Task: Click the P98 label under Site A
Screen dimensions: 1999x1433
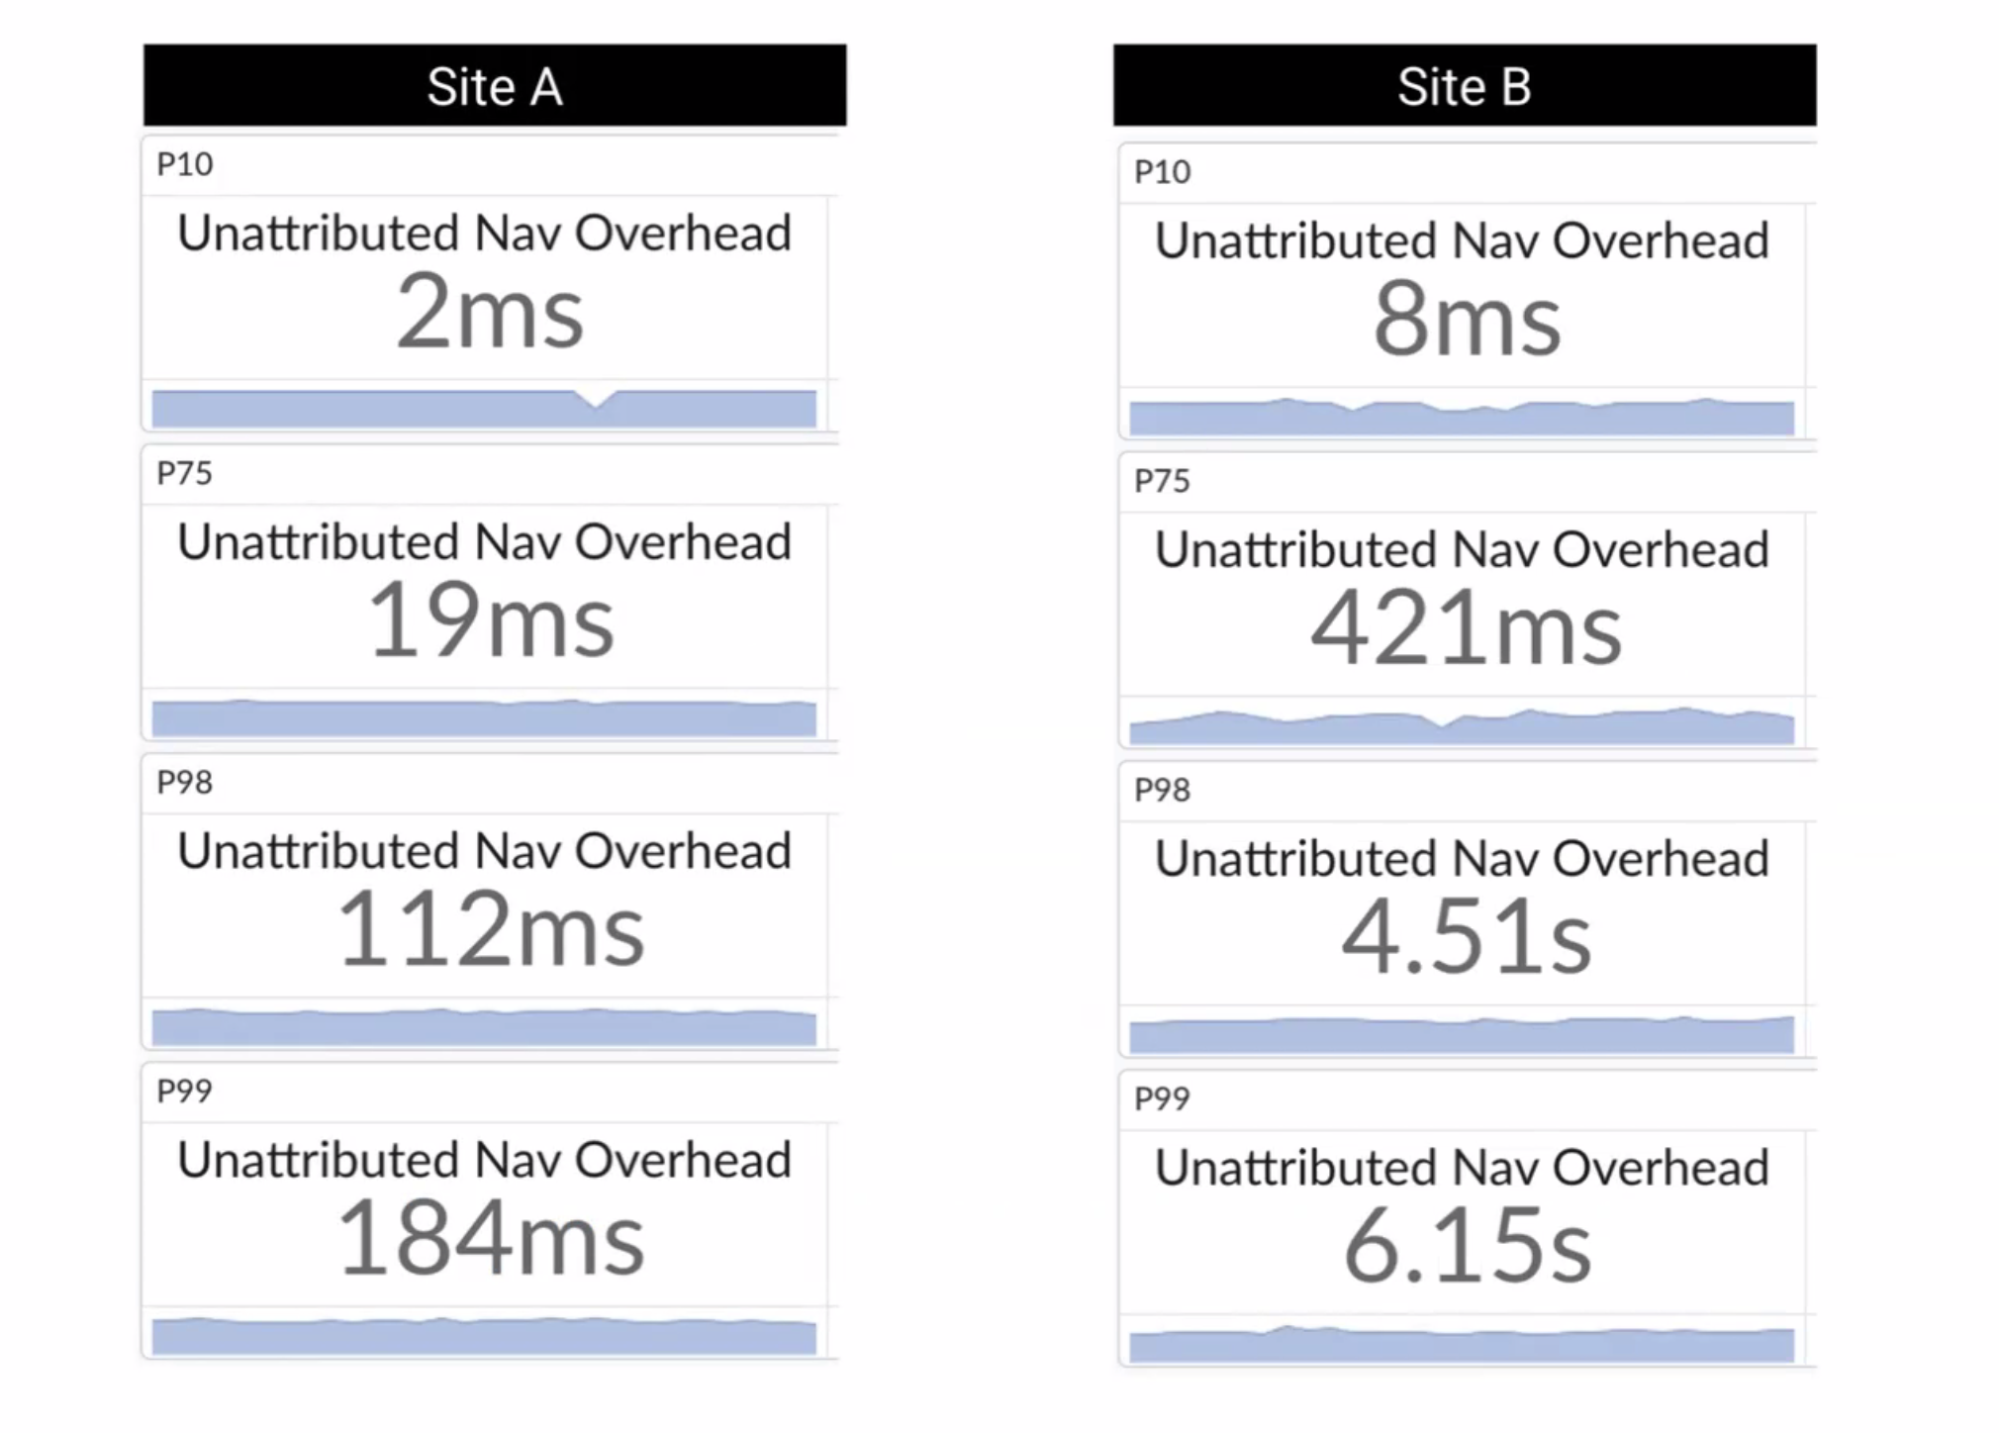Action: (185, 782)
